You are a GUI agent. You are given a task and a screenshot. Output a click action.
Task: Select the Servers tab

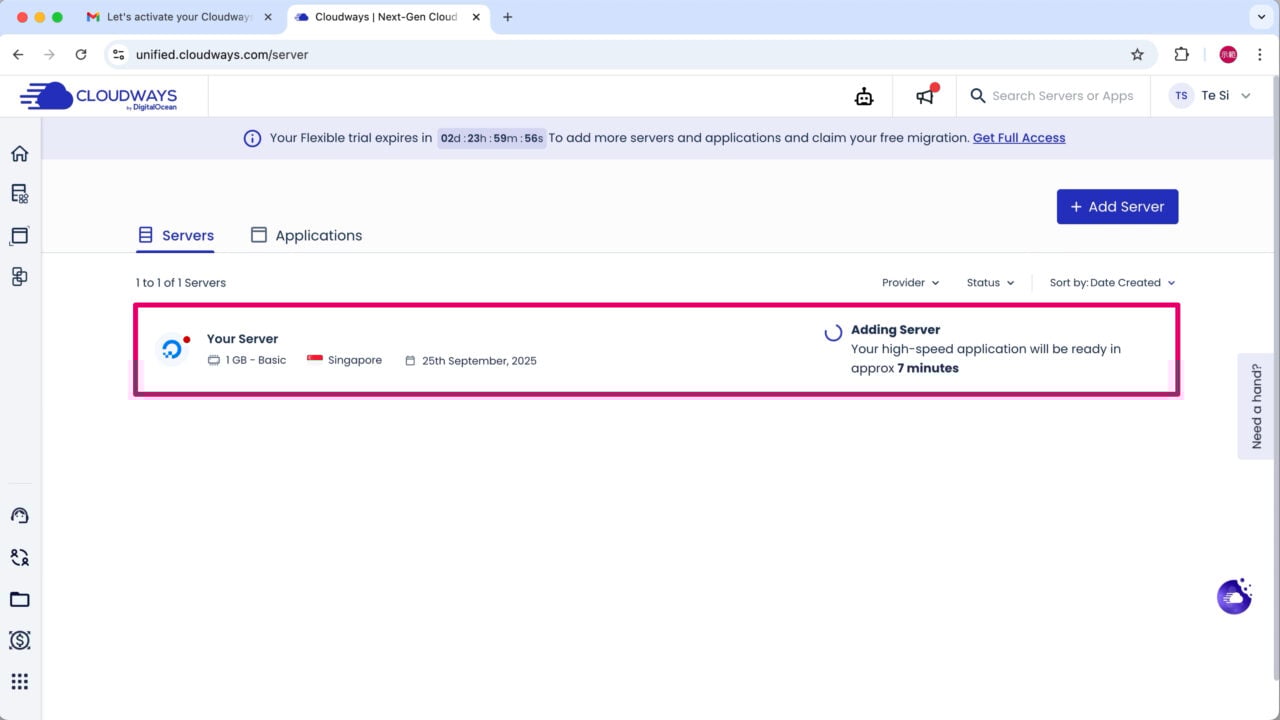pyautogui.click(x=176, y=235)
